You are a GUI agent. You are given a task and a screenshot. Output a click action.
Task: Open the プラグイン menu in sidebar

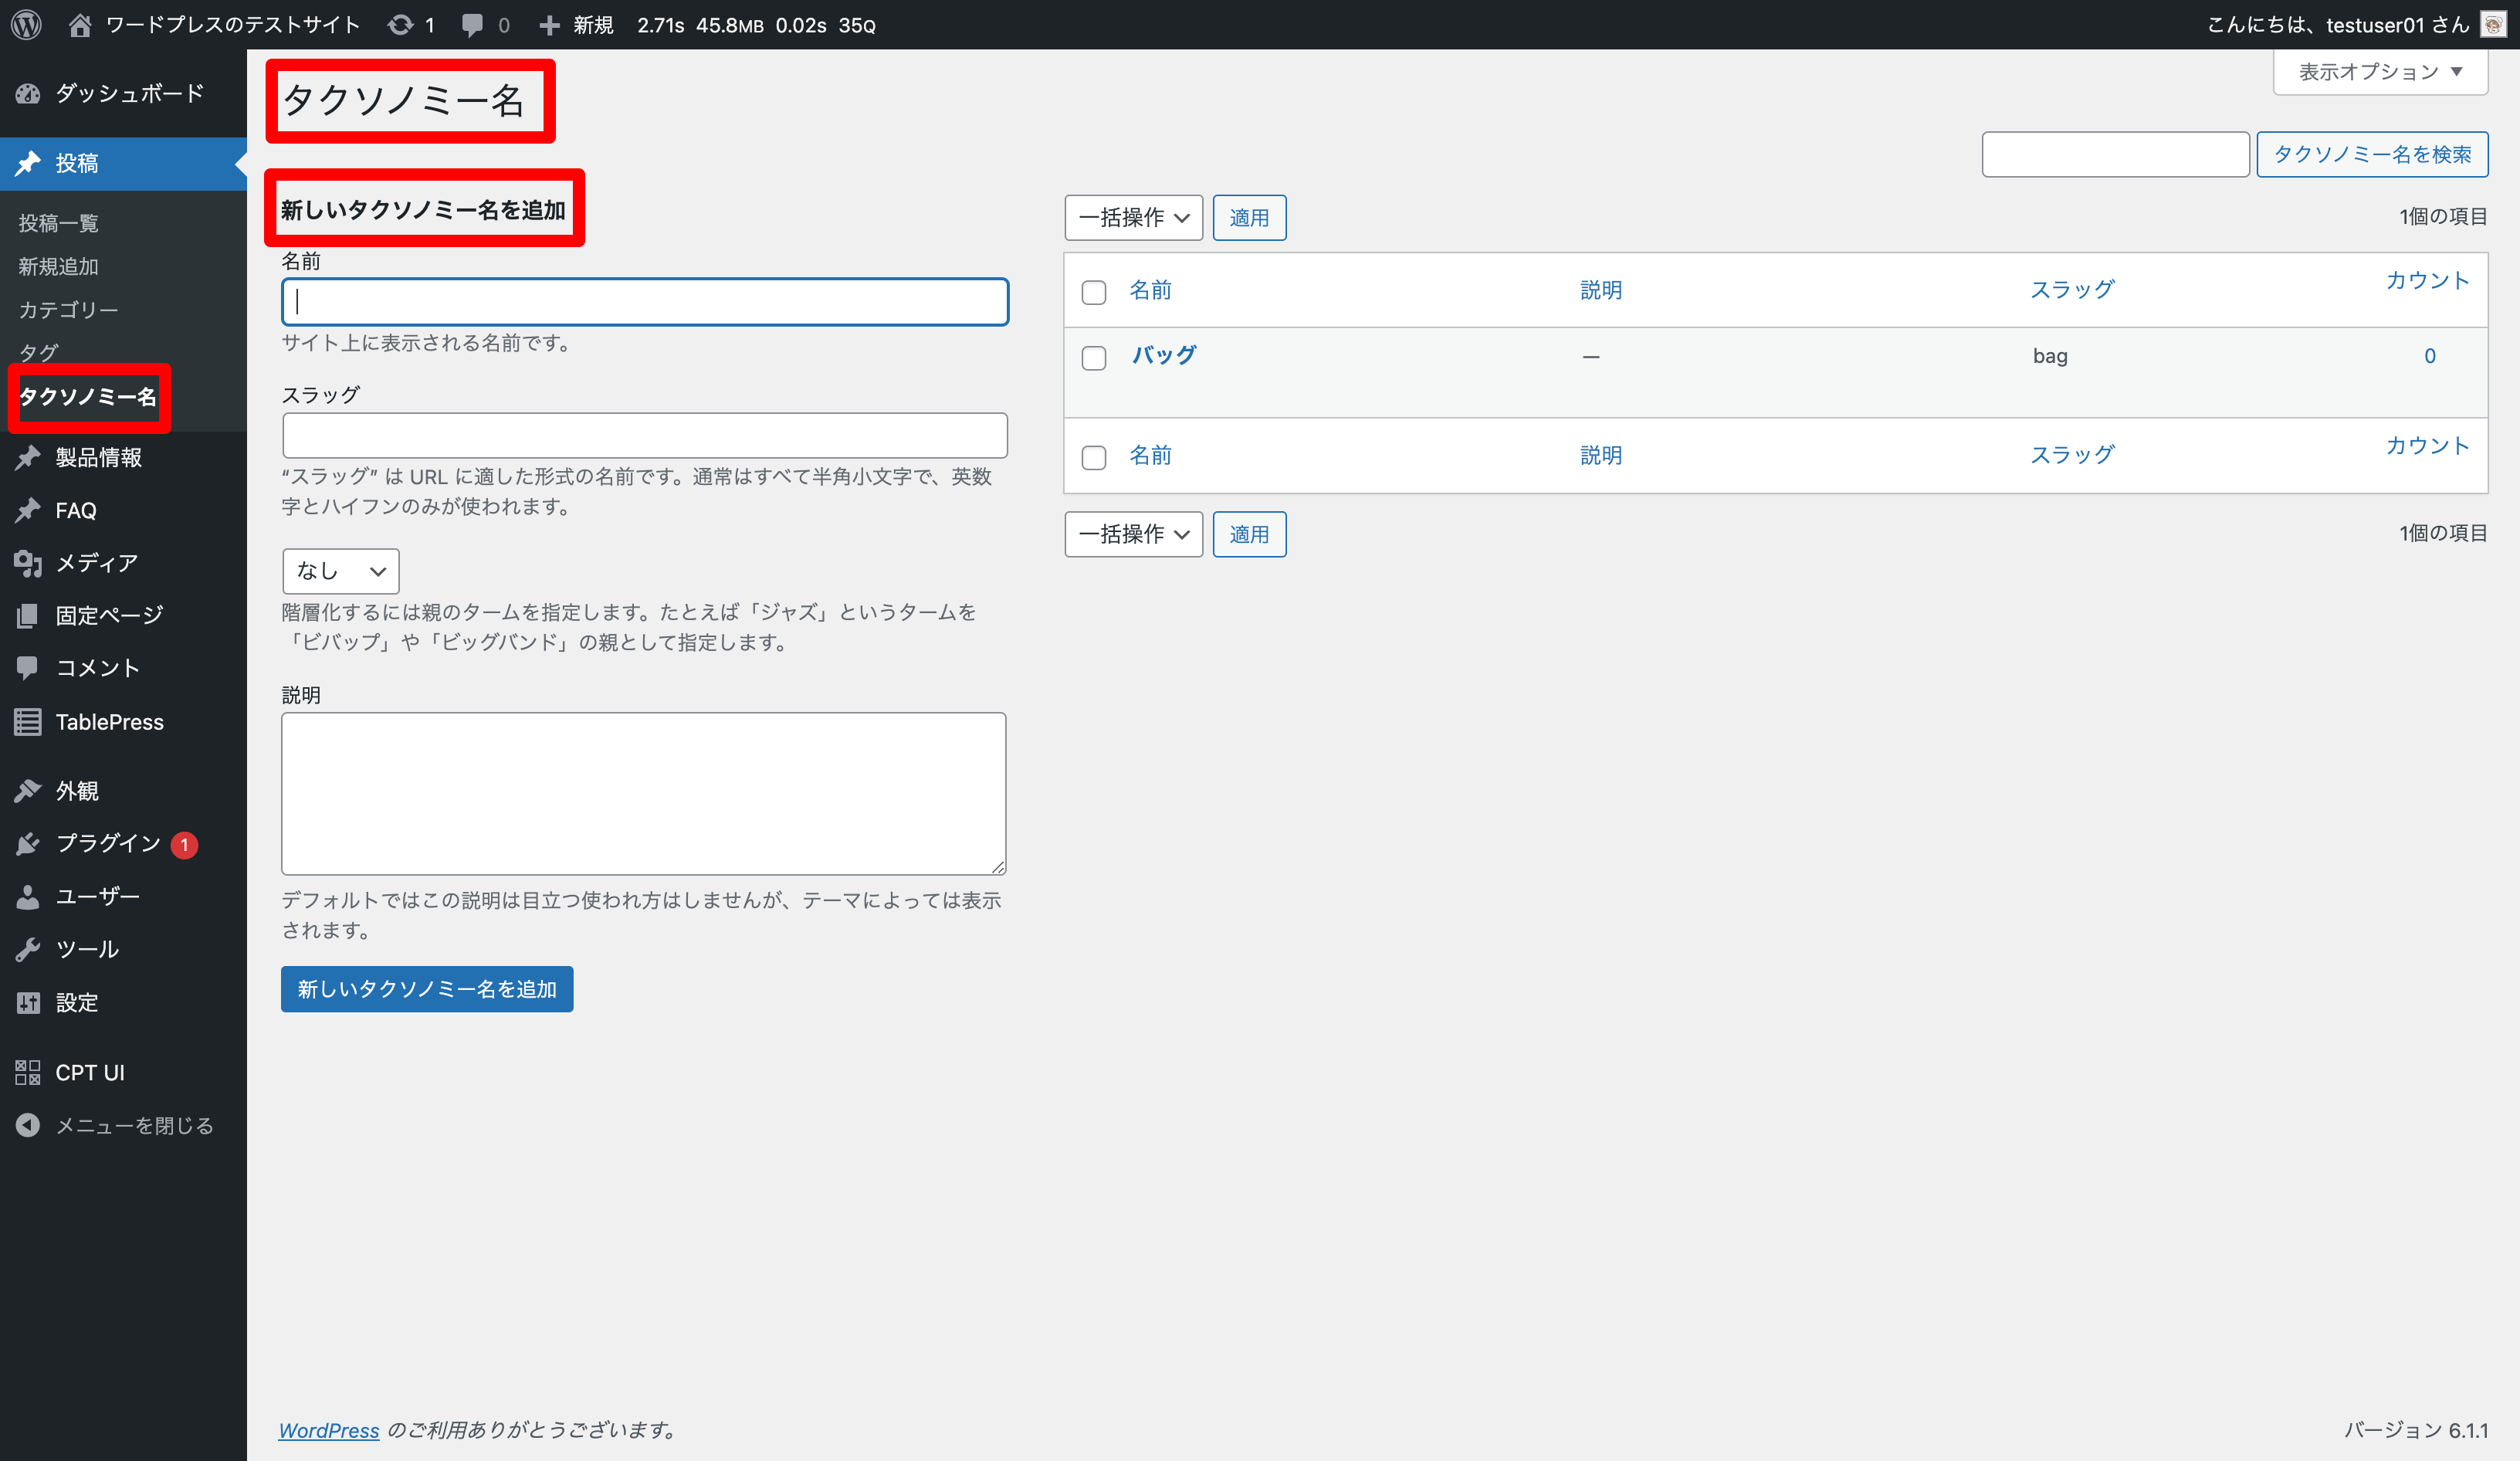click(x=108, y=843)
